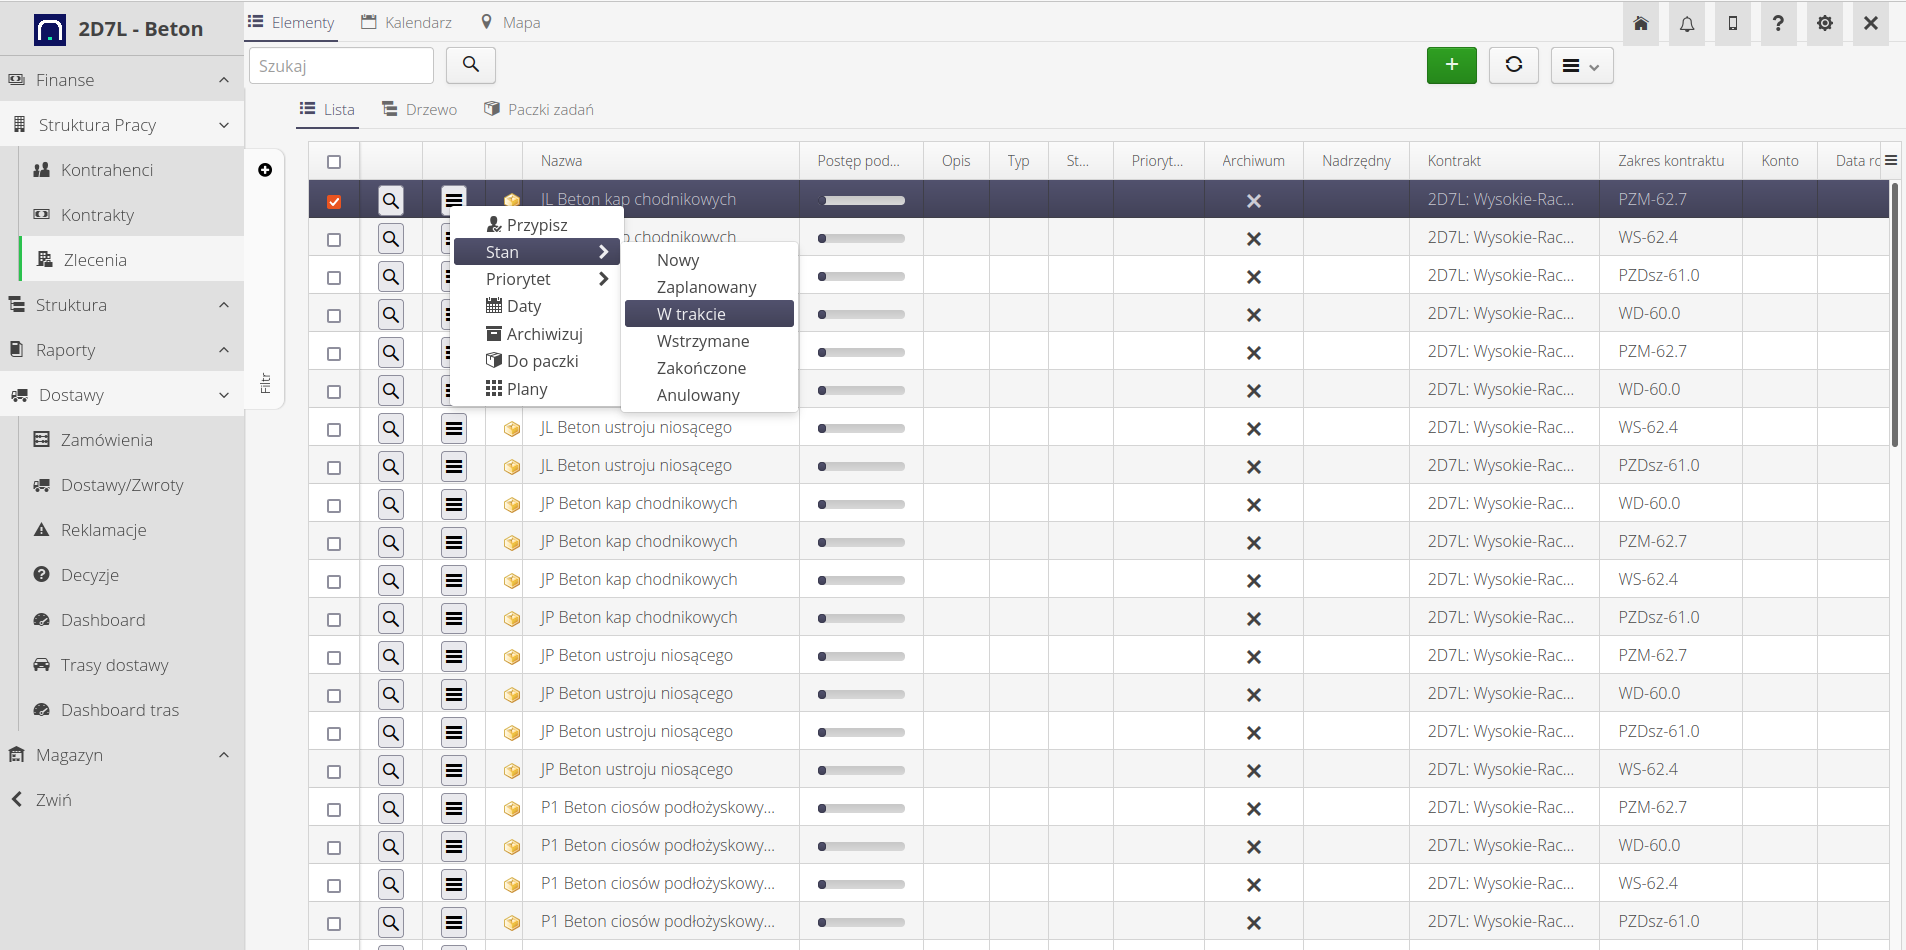The height and width of the screenshot is (950, 1906).
Task: Click the green add new element button
Action: pos(1452,66)
